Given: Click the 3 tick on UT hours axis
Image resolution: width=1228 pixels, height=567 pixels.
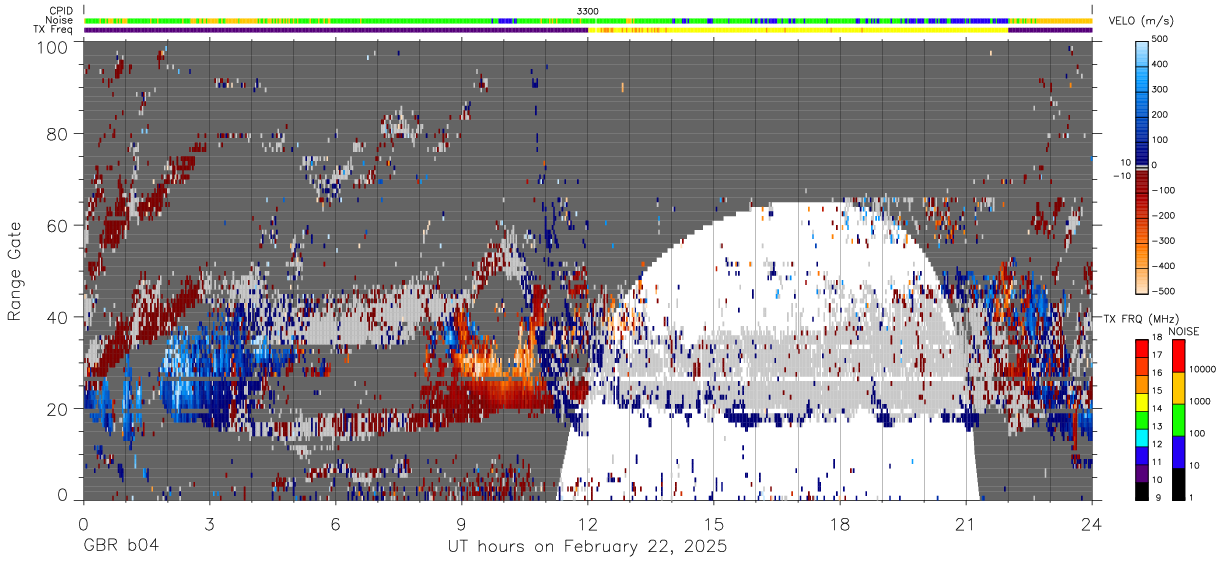Looking at the screenshot, I should (209, 523).
